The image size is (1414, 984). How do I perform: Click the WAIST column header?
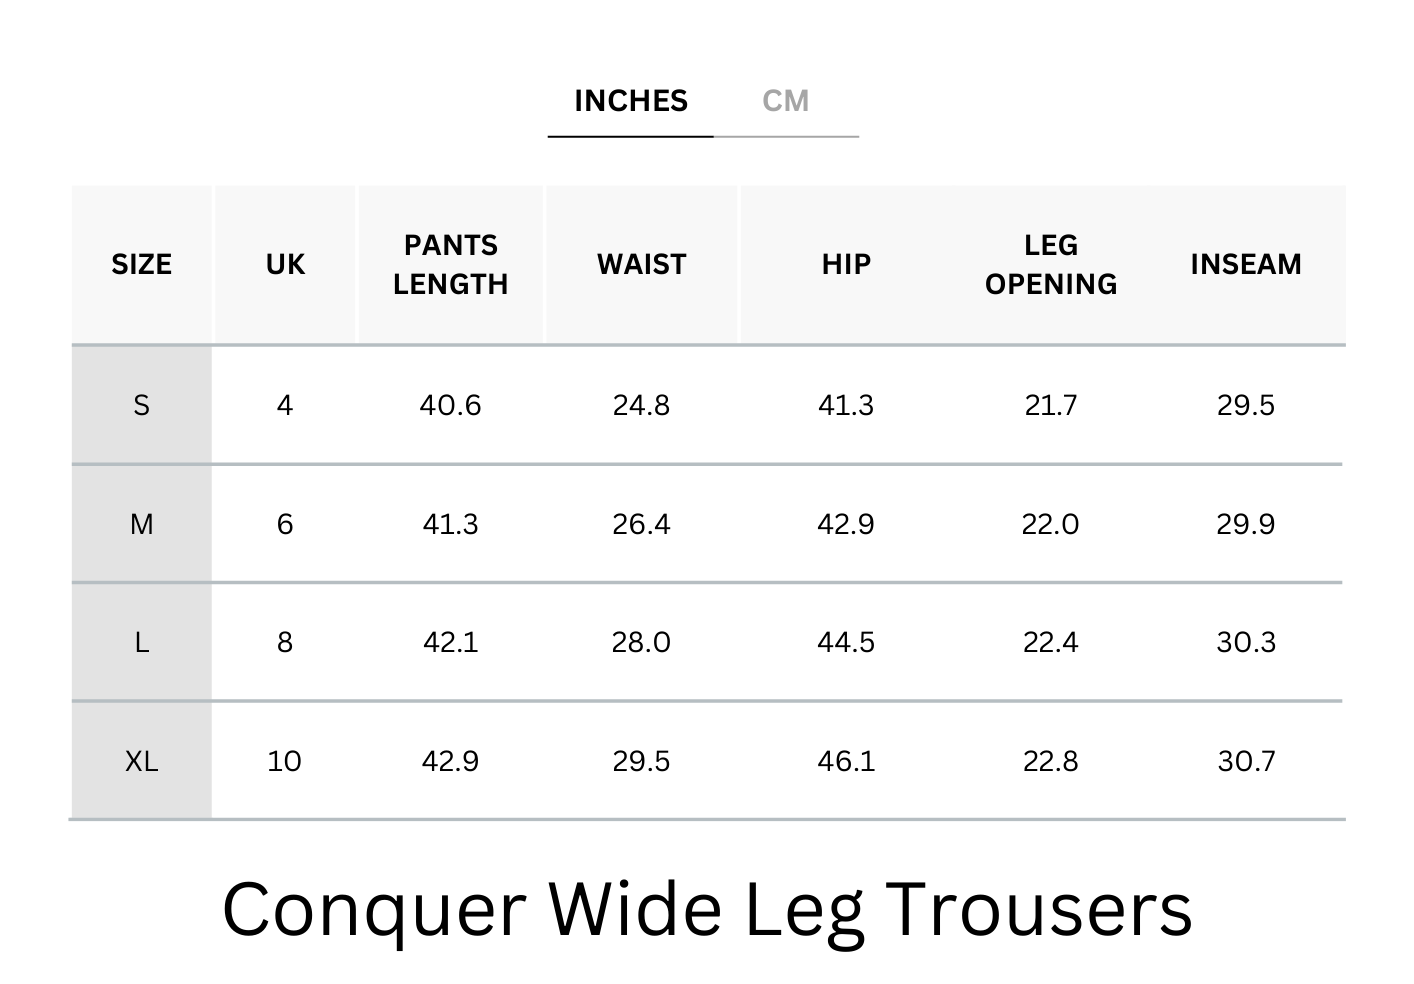(641, 264)
